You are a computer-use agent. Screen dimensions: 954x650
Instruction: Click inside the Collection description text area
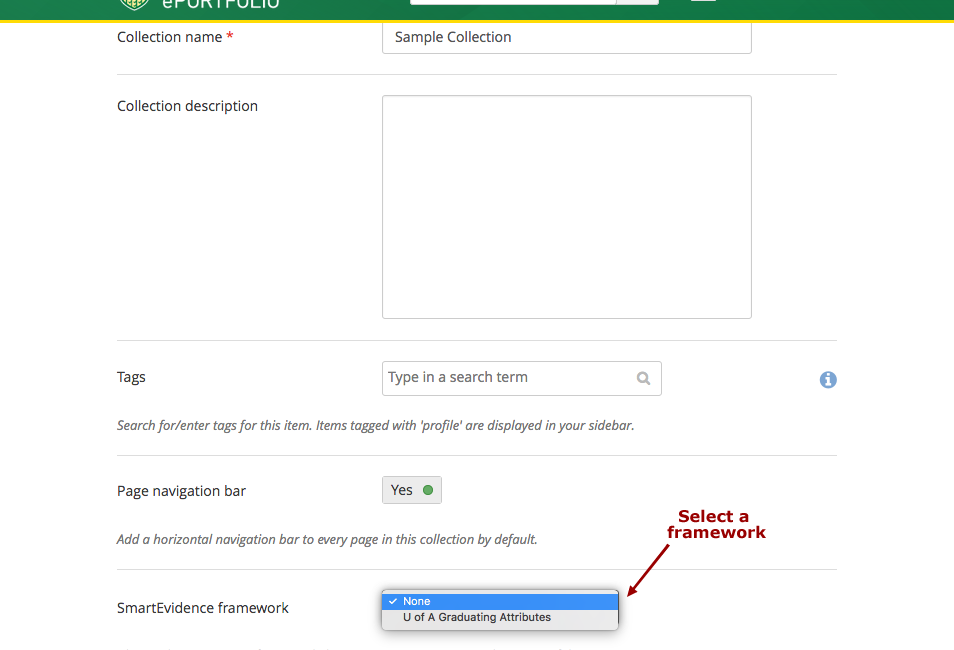pos(566,207)
